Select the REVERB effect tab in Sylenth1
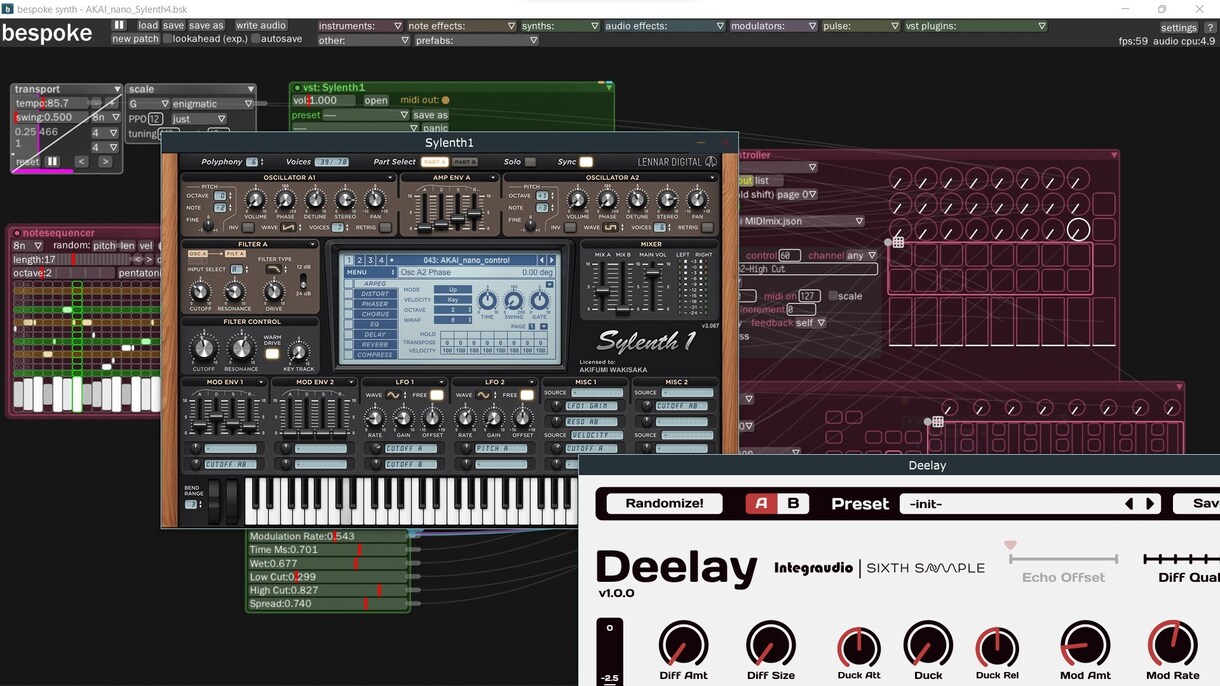Screen dimensions: 1220x686 [x=375, y=344]
